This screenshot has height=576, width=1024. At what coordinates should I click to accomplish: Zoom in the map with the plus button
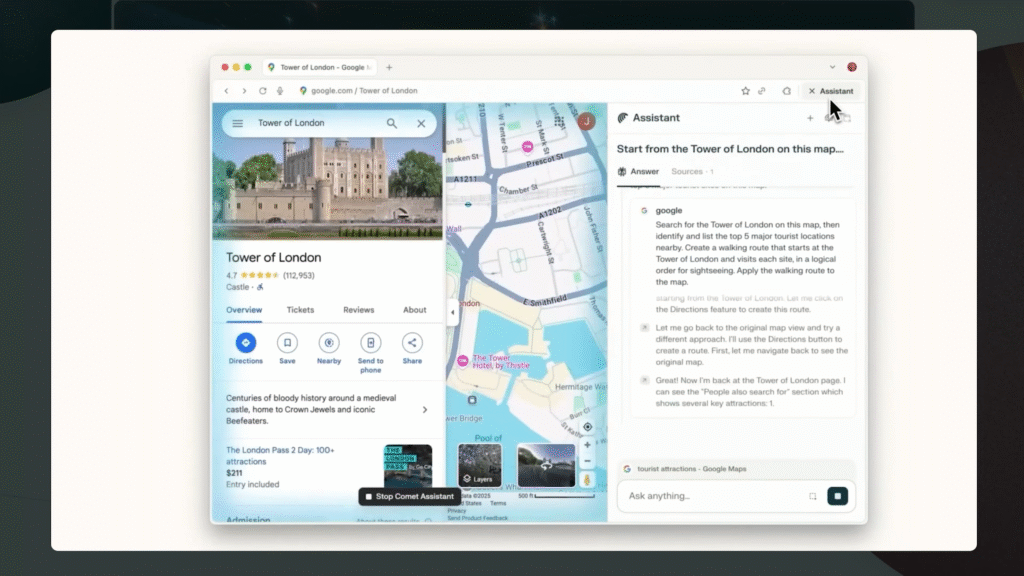(x=587, y=445)
